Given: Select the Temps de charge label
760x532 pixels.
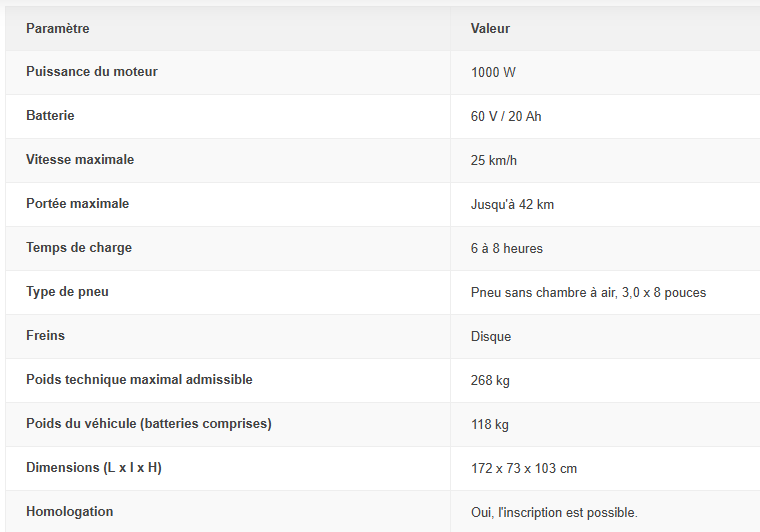Looking at the screenshot, I should tap(79, 248).
